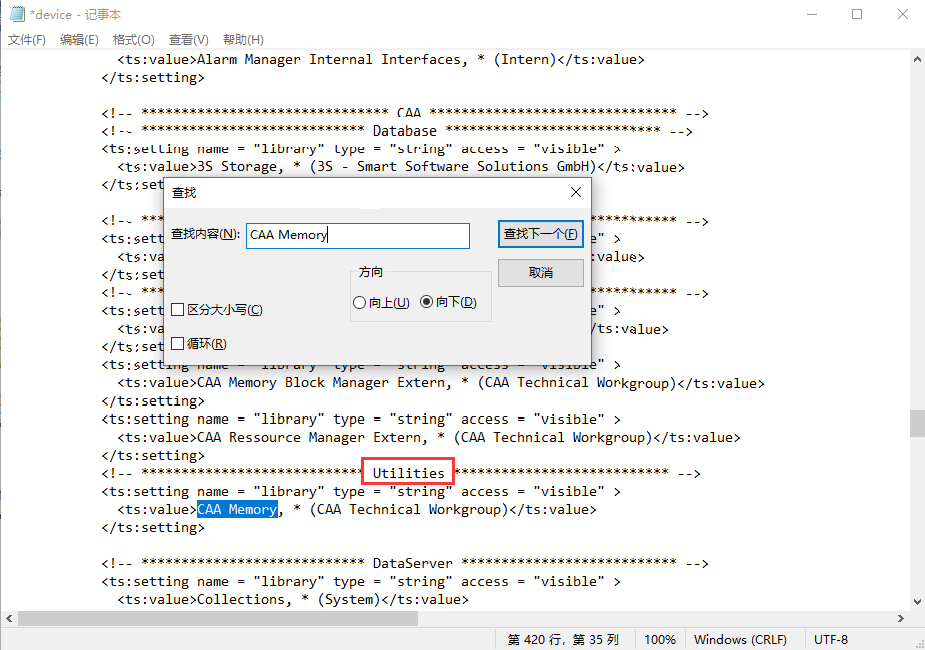Image resolution: width=925 pixels, height=650 pixels.
Task: Click the vertical scrollbar up arrow
Action: 916,59
